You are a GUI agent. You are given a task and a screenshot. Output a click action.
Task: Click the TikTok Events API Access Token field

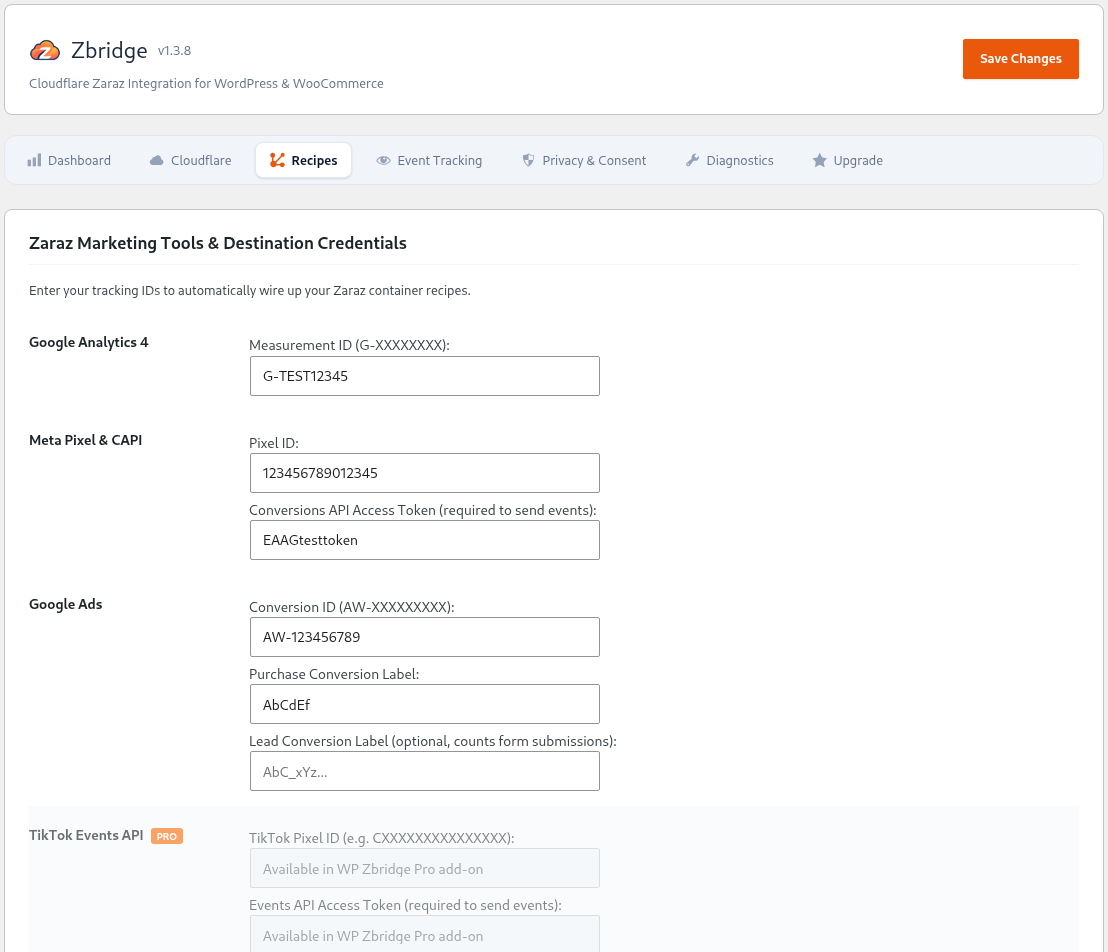pyautogui.click(x=425, y=934)
